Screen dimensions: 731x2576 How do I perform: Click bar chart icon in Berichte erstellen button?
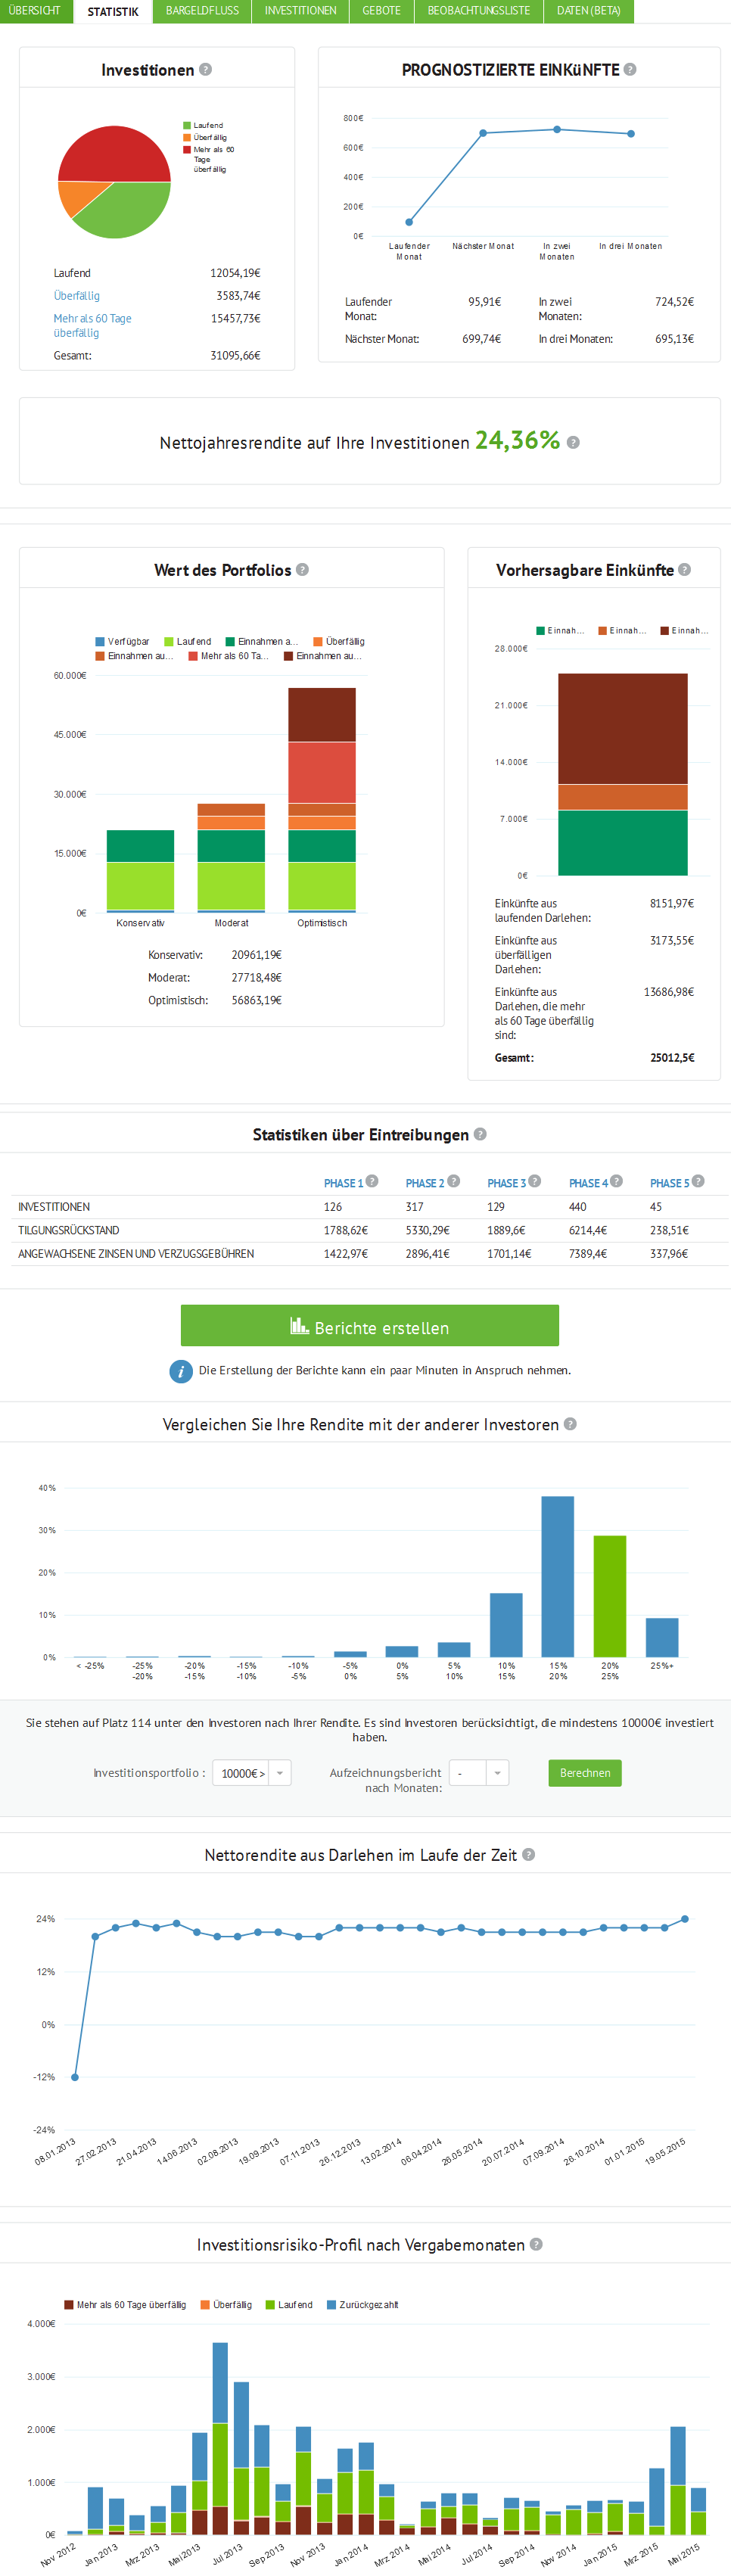tap(299, 1326)
